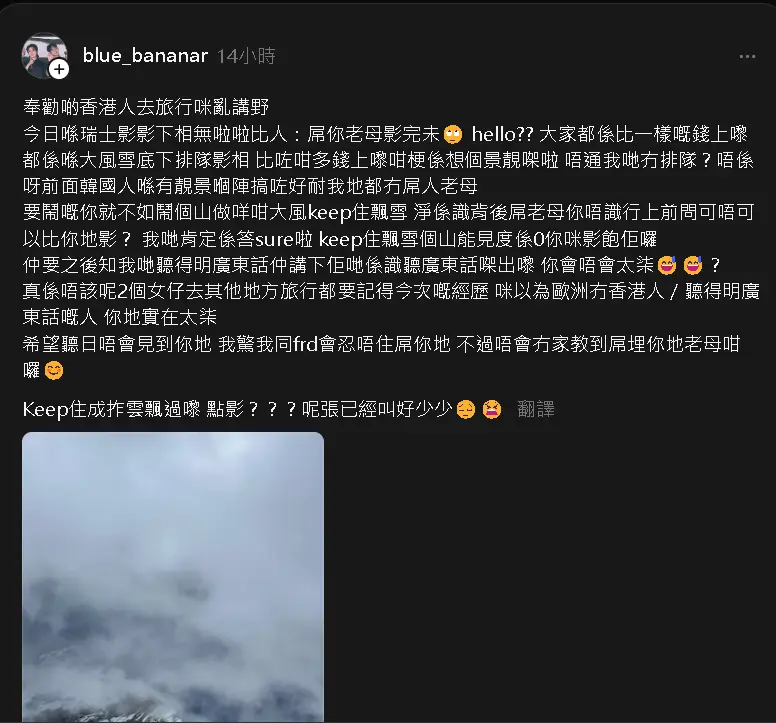Viewport: 776px width, 723px height.
Task: Tap the plus follow badge on avatar
Action: [x=59, y=69]
